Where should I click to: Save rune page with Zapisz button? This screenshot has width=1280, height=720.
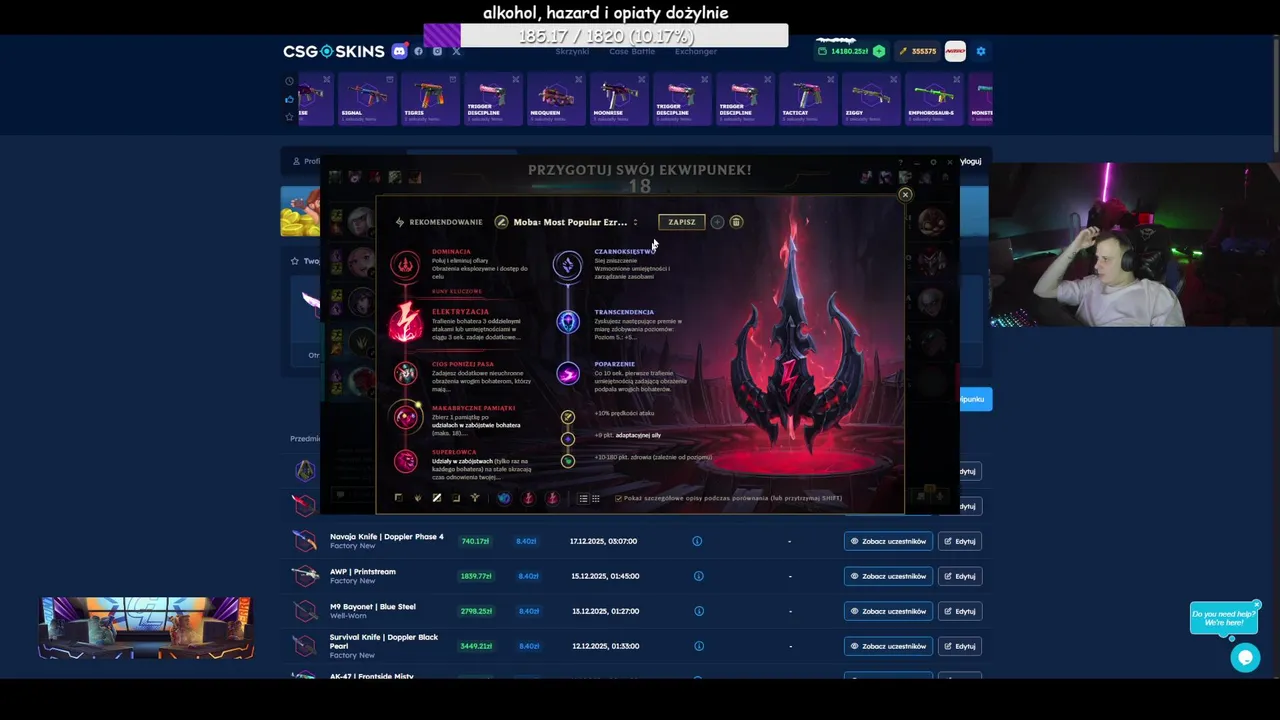pos(682,222)
